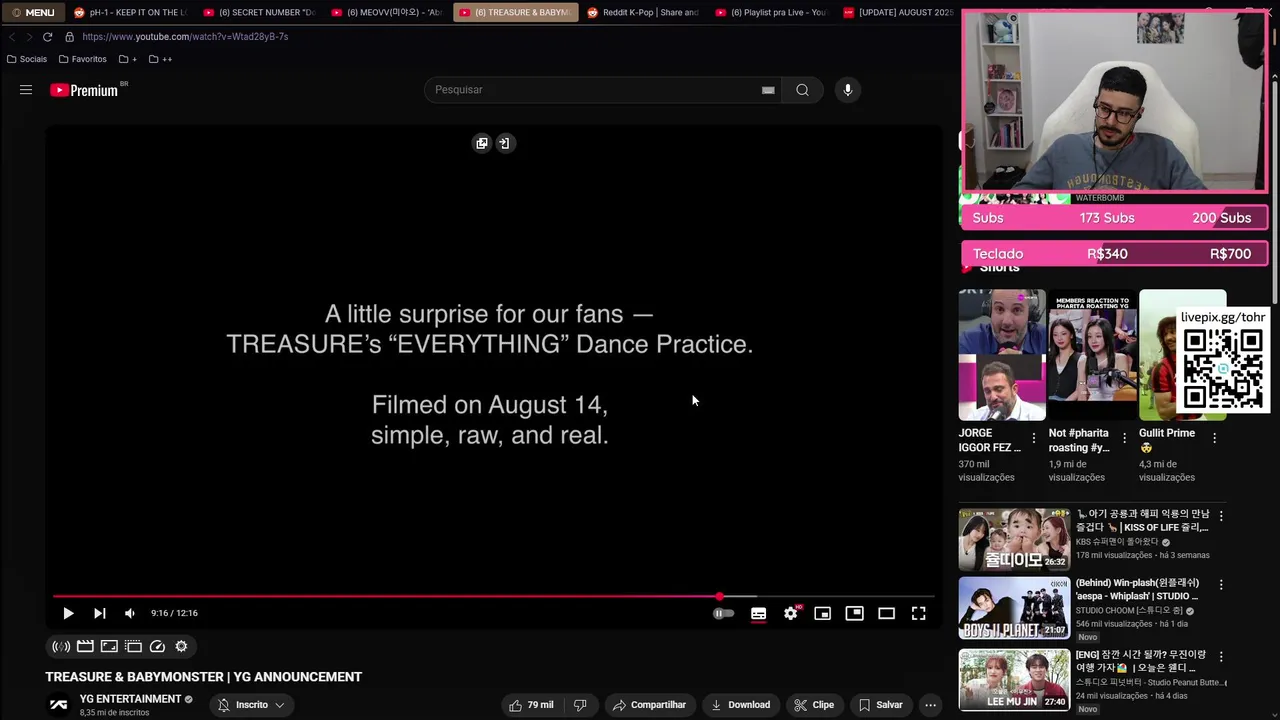Click the sound-waves icon in extension toolbar
The width and height of the screenshot is (1280, 720).
(x=61, y=646)
